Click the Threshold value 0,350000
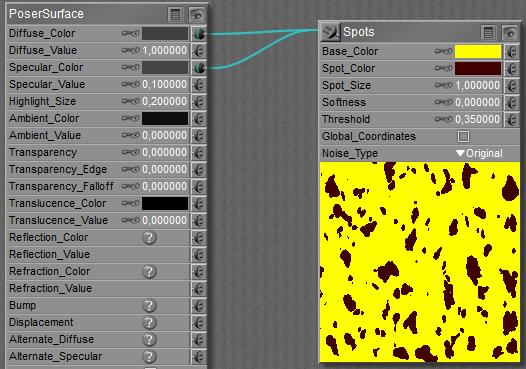Screen dimensions: 526x369 477,119
